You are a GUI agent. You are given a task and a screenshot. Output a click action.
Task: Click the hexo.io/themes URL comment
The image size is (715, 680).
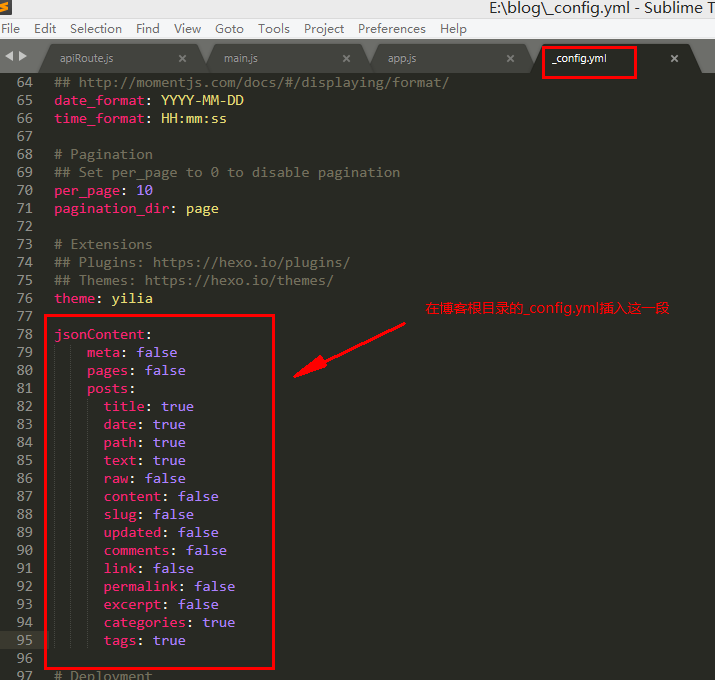pos(194,280)
